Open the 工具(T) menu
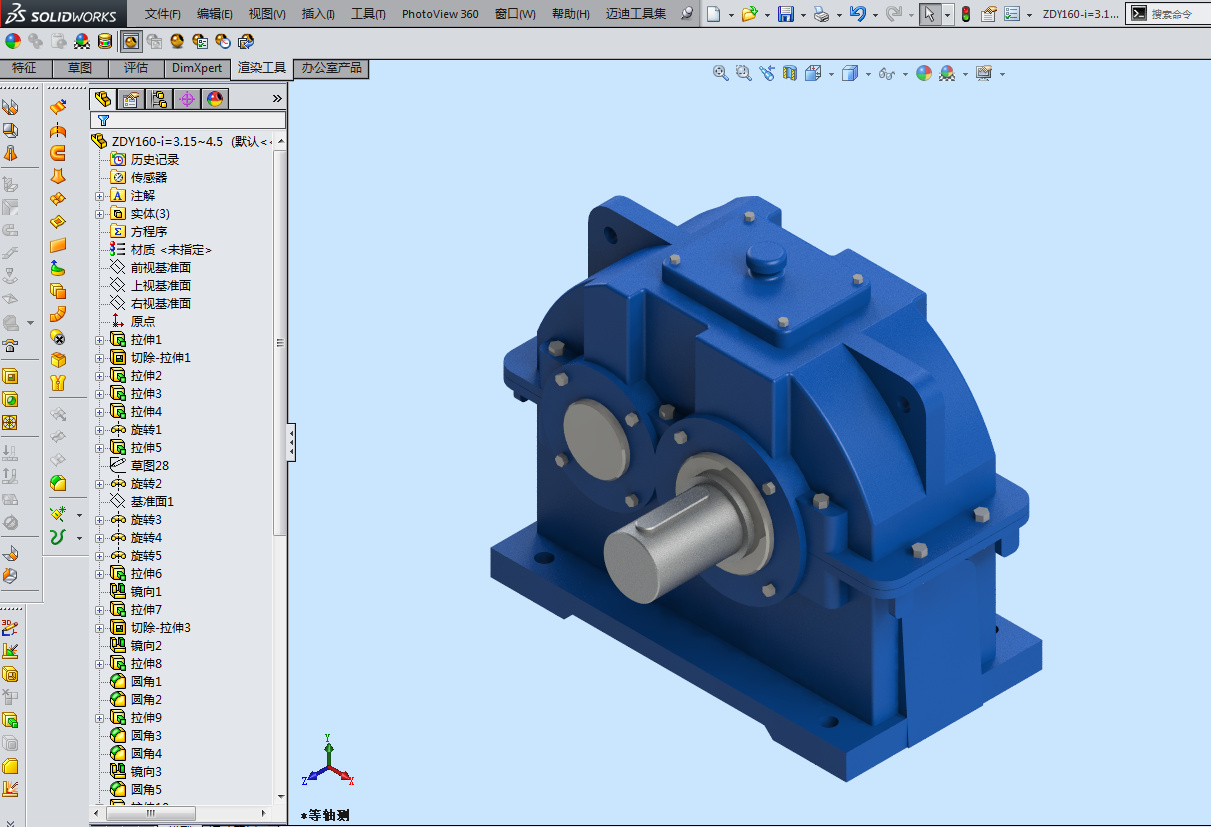 click(x=368, y=14)
